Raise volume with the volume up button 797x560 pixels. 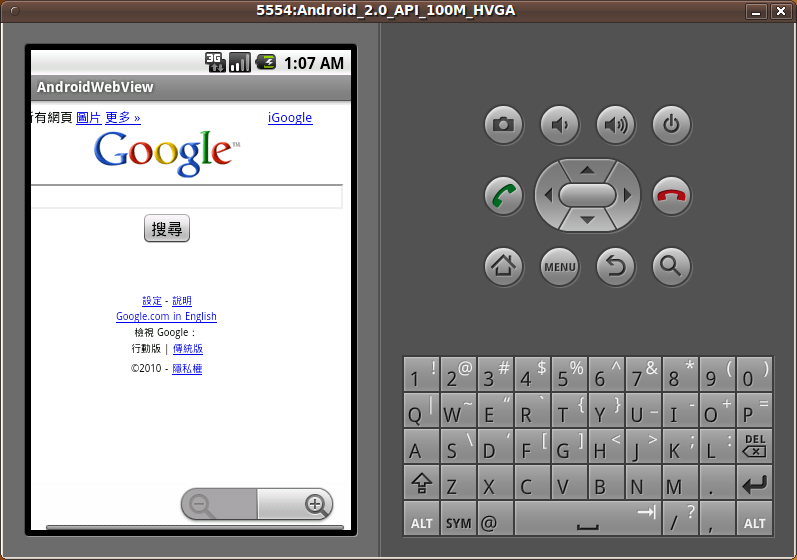[x=615, y=125]
